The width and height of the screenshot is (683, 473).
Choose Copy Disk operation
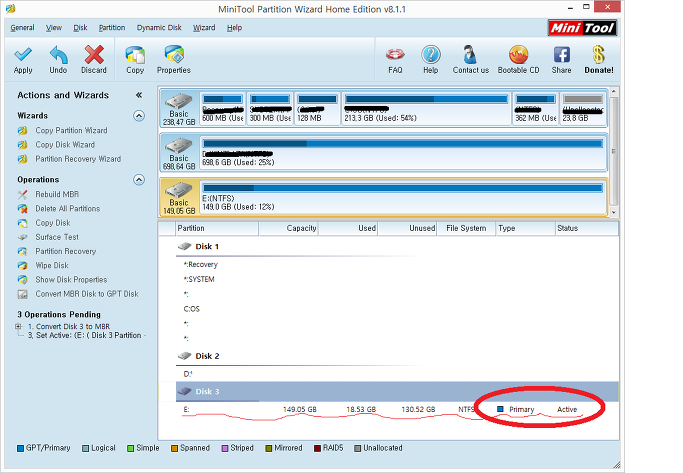coord(53,223)
